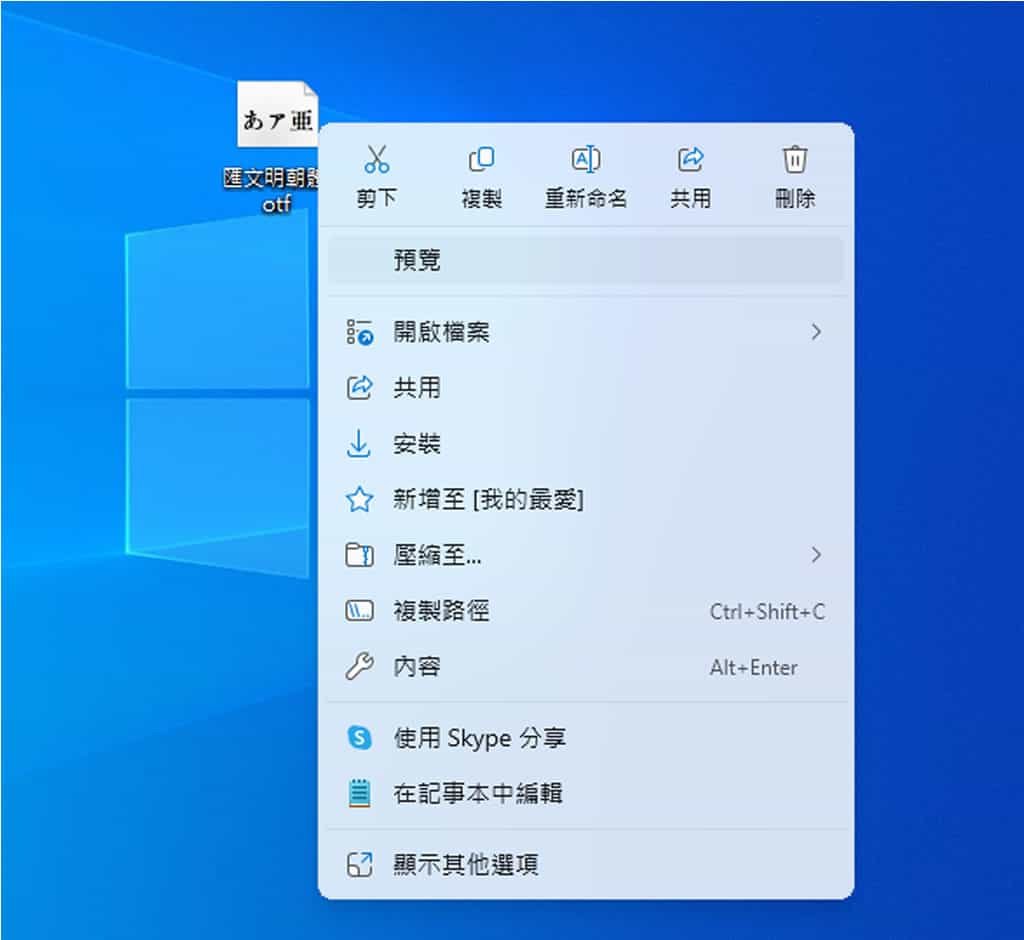The height and width of the screenshot is (940, 1024).
Task: Click the 顯示其他選項 expand icon
Action: pyautogui.click(x=359, y=864)
